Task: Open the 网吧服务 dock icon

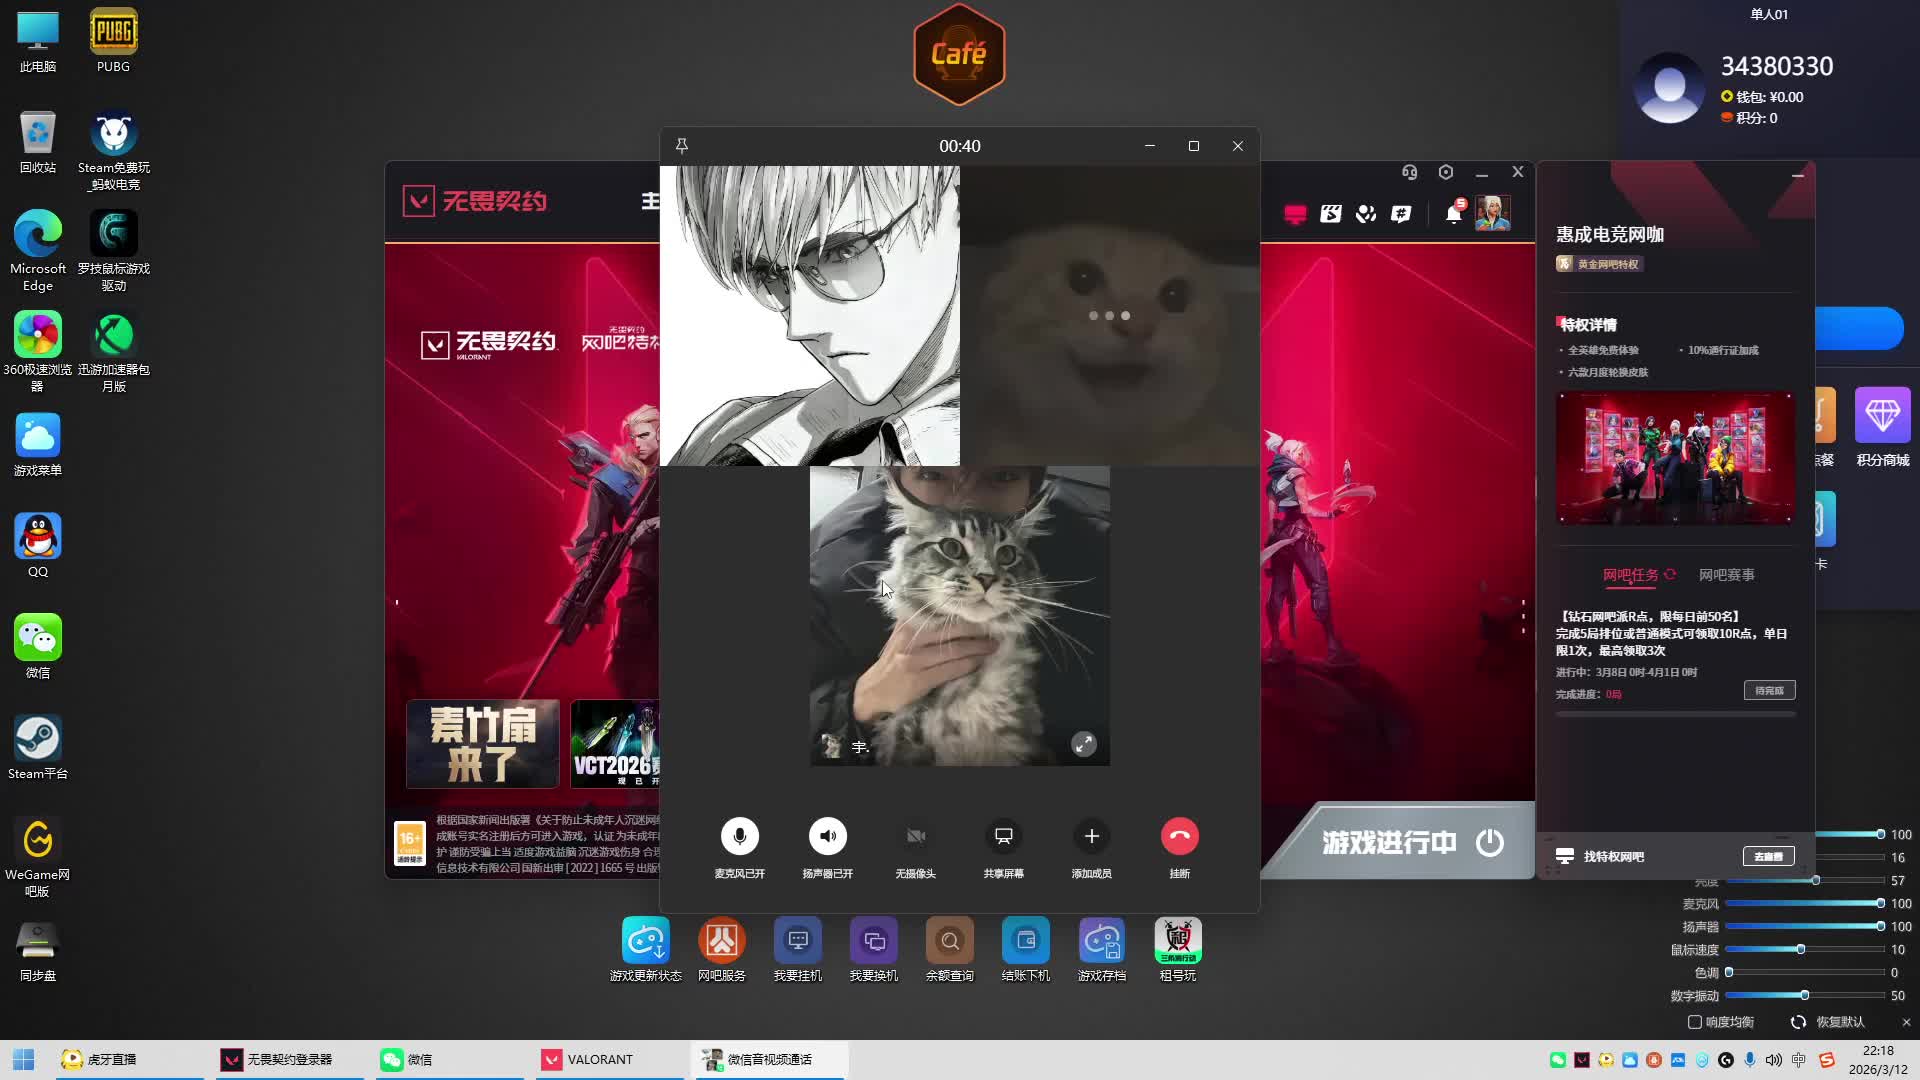Action: tap(721, 941)
